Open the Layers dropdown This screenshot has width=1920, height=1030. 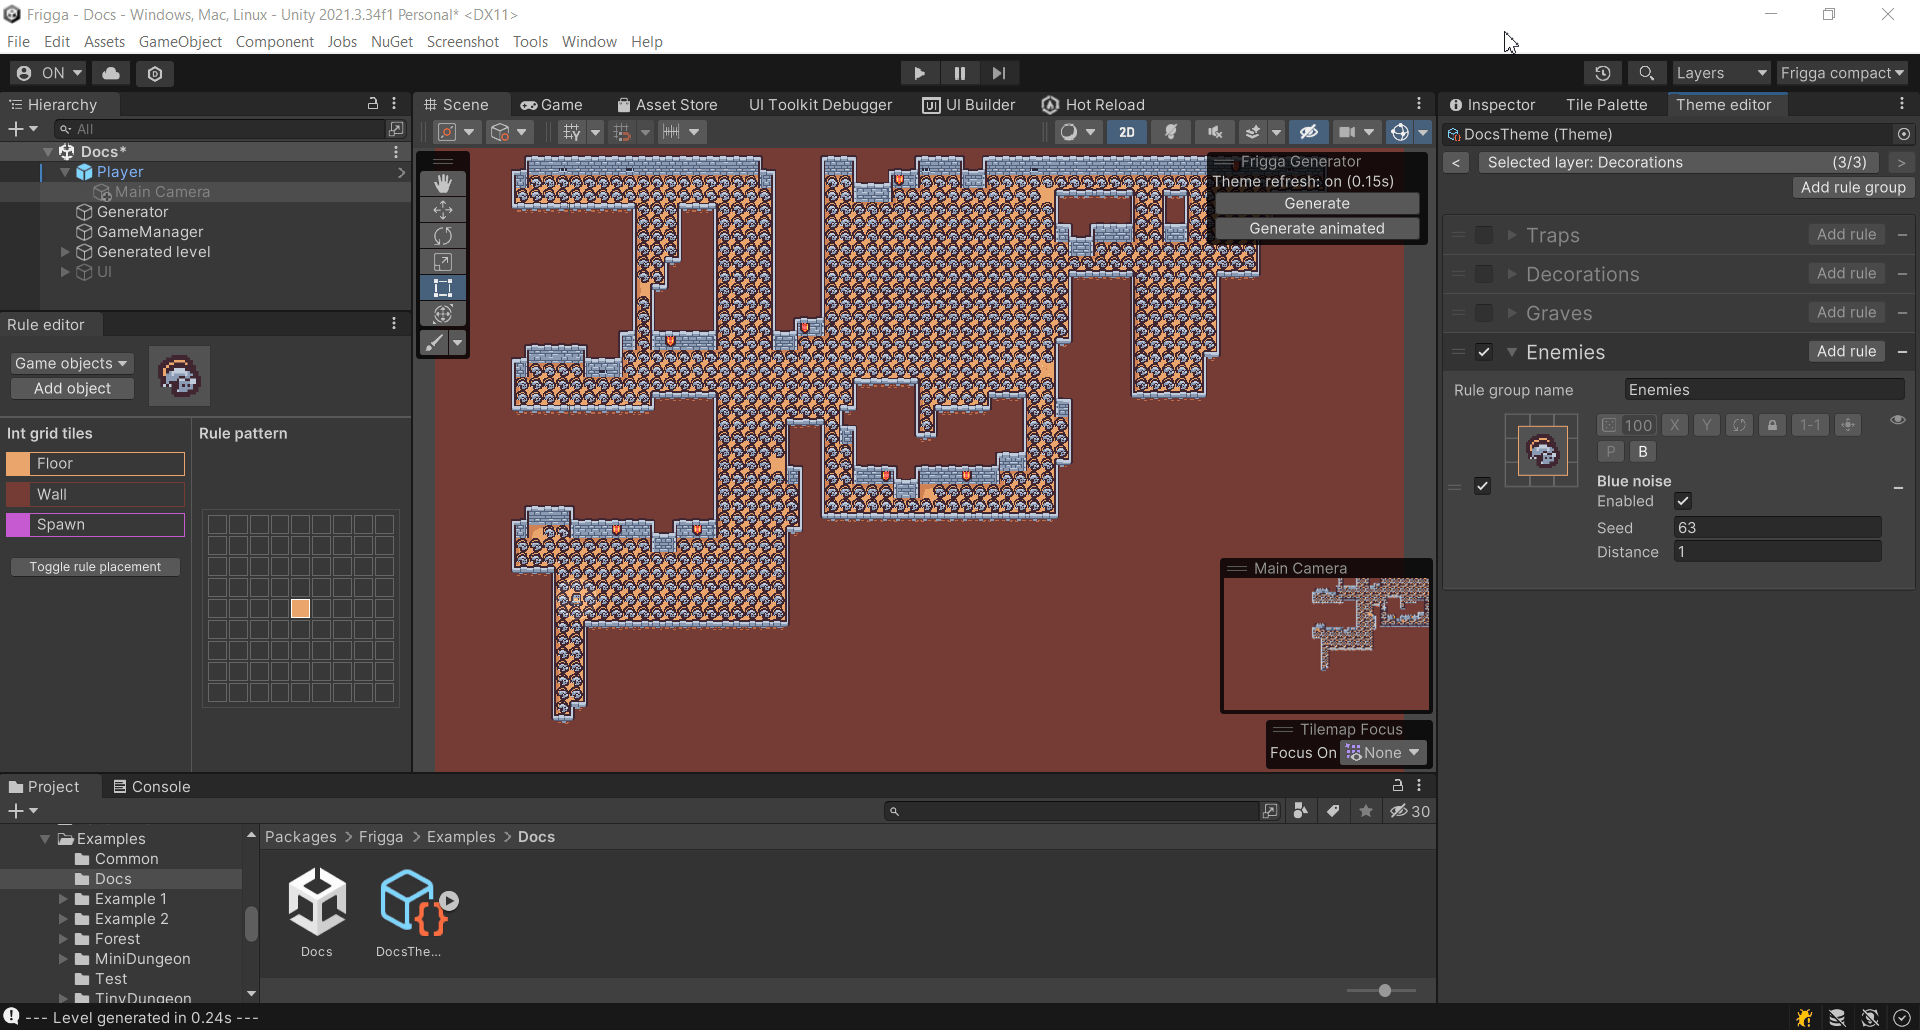coord(1721,73)
